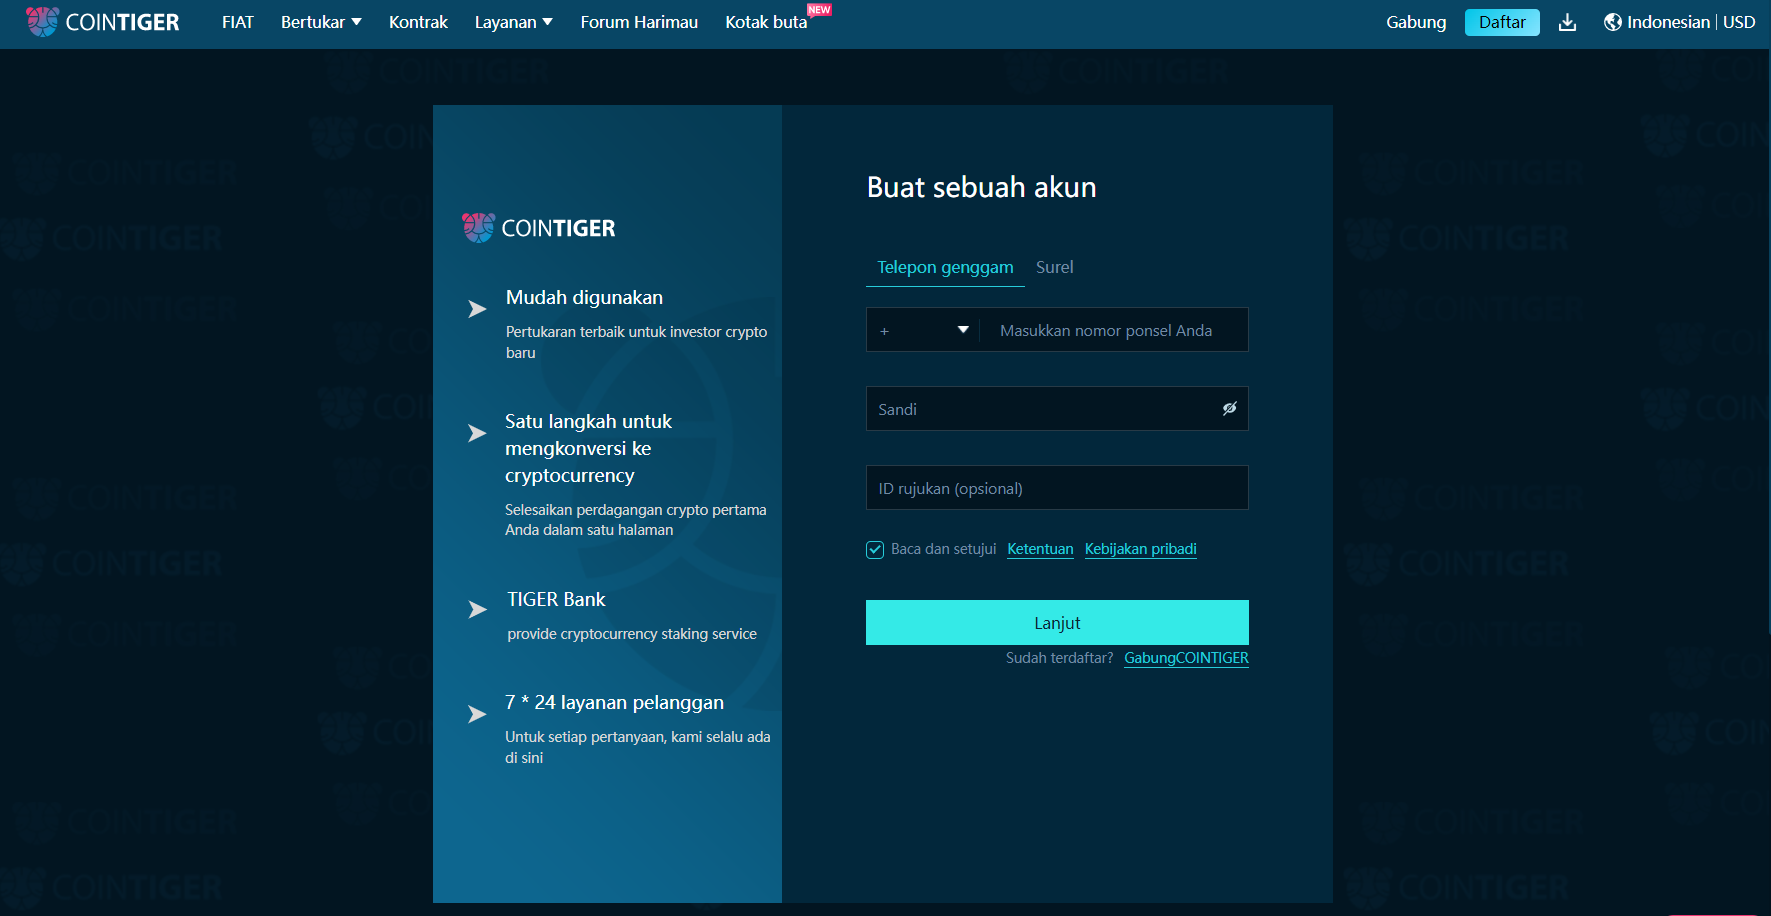Image resolution: width=1771 pixels, height=916 pixels.
Task: Open the country code dropdown
Action: (x=925, y=330)
